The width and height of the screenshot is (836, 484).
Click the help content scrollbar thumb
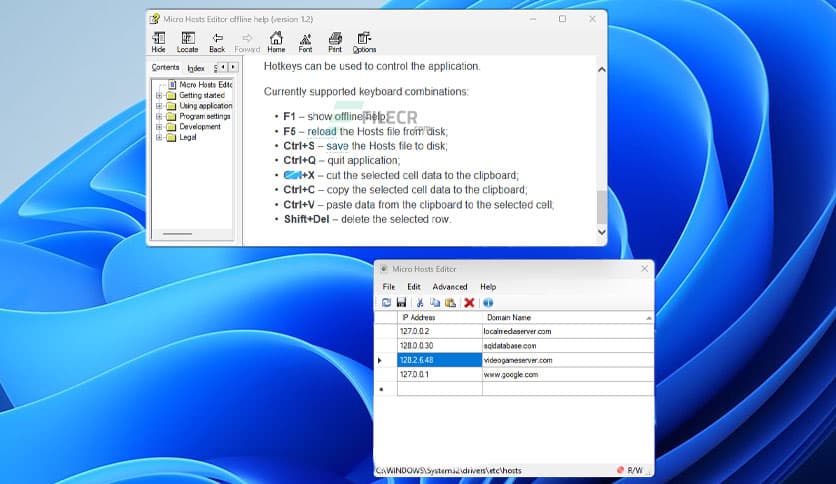click(601, 207)
